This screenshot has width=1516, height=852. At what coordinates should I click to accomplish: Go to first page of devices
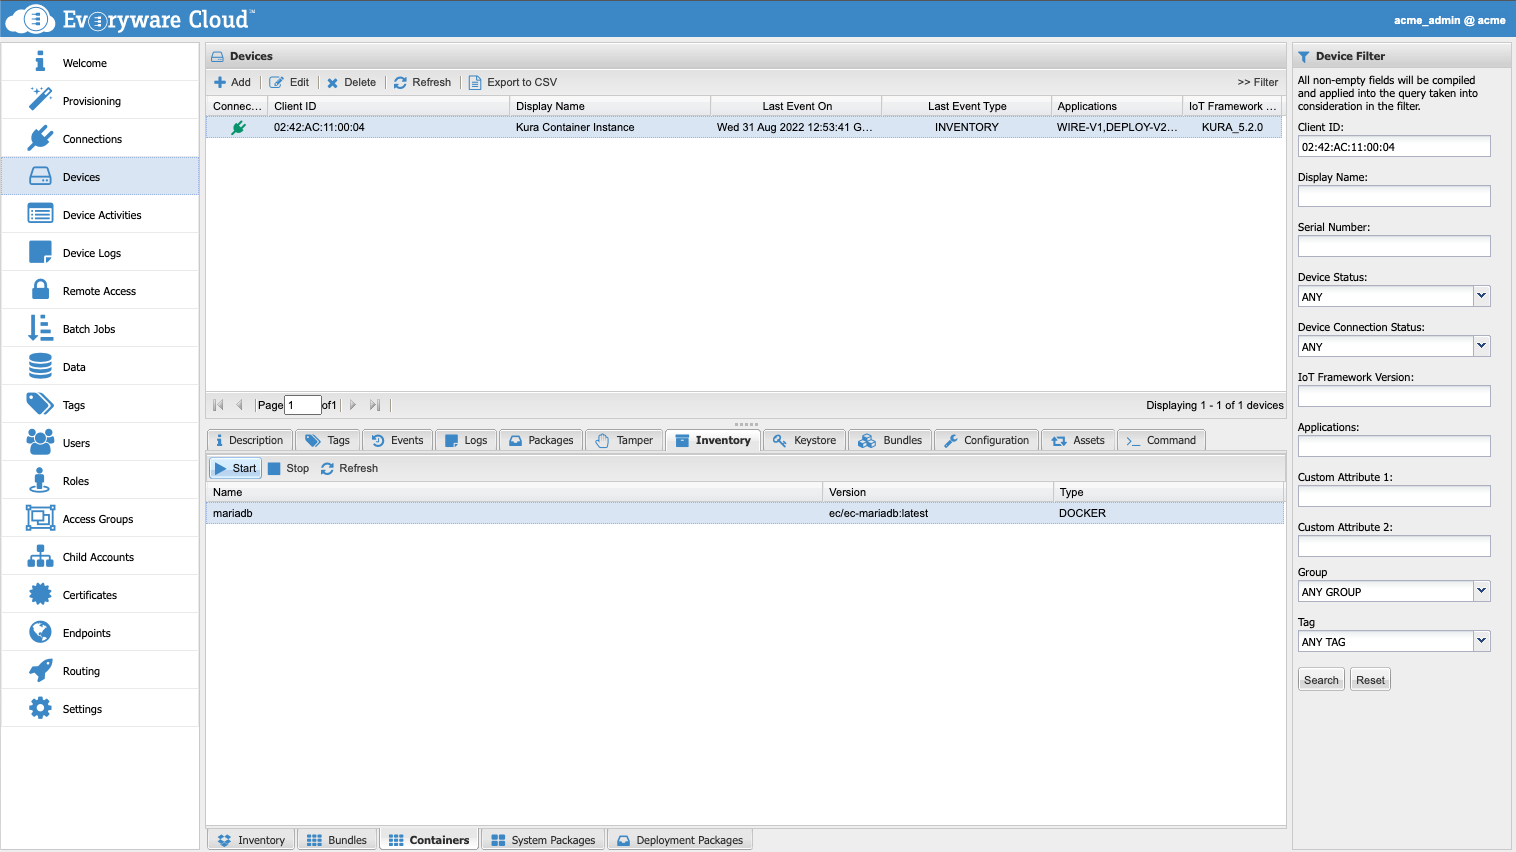(x=219, y=405)
